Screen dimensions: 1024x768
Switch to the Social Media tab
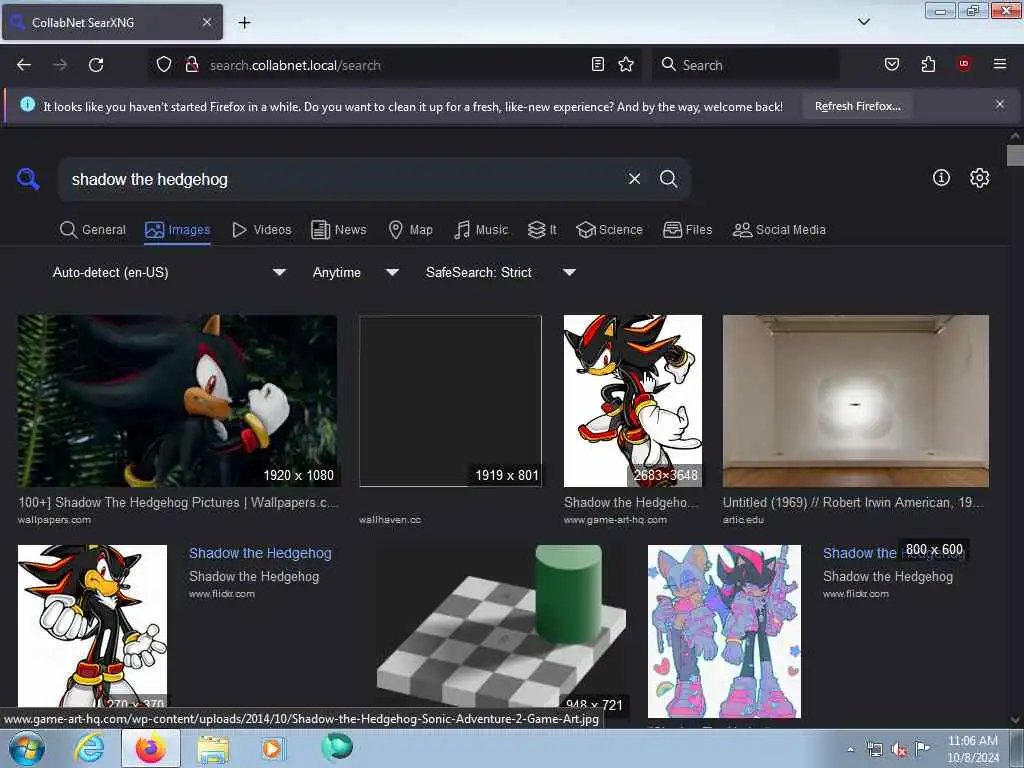[779, 230]
